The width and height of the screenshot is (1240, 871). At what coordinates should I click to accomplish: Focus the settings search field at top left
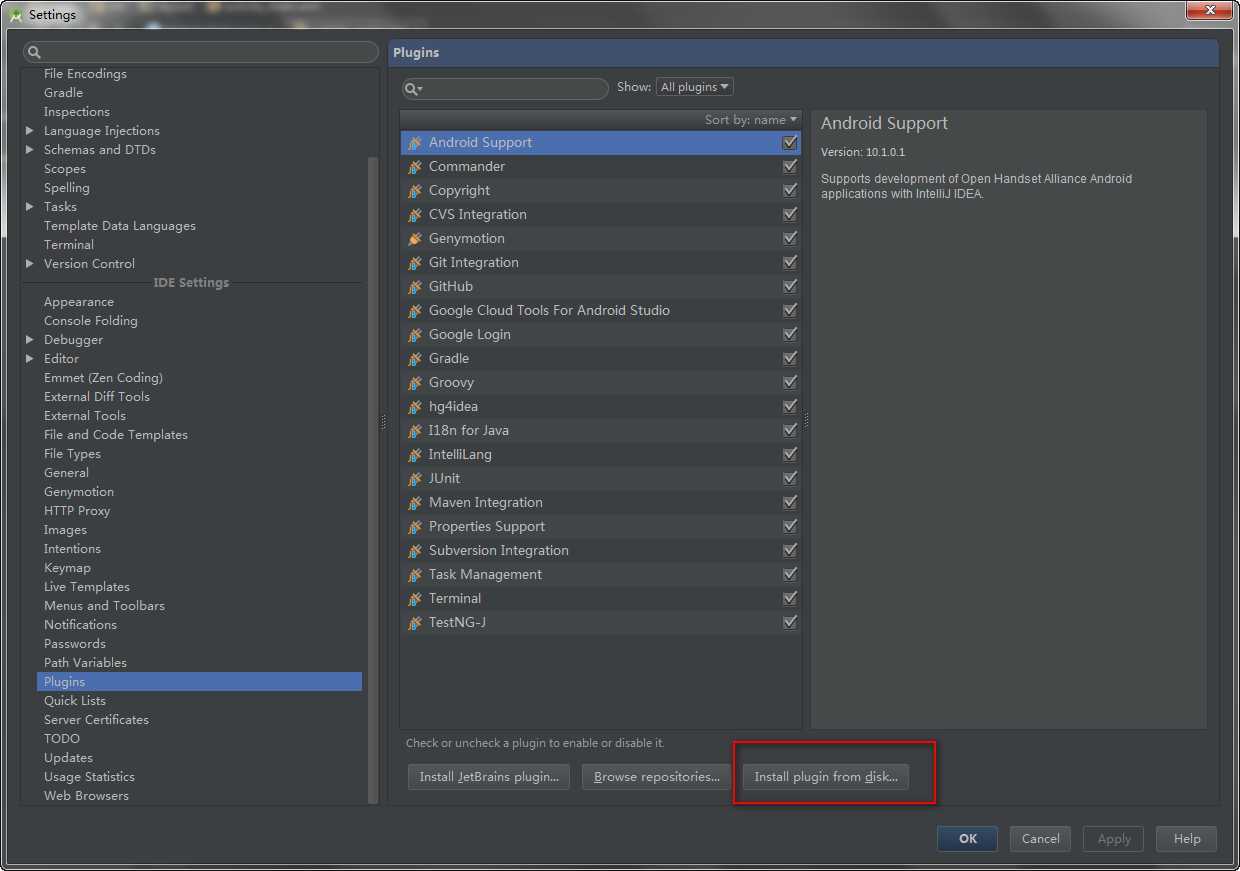(201, 52)
